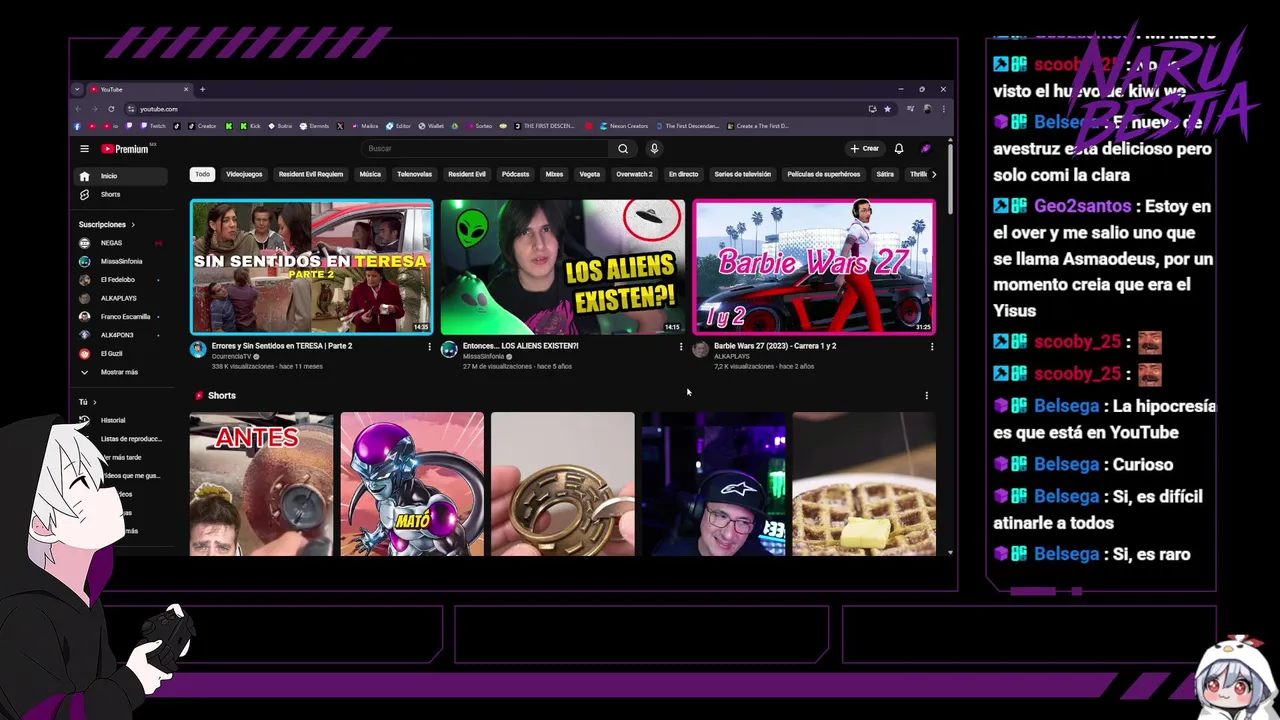
Task: Select the Overwatch 2 filter chip
Action: (x=634, y=174)
